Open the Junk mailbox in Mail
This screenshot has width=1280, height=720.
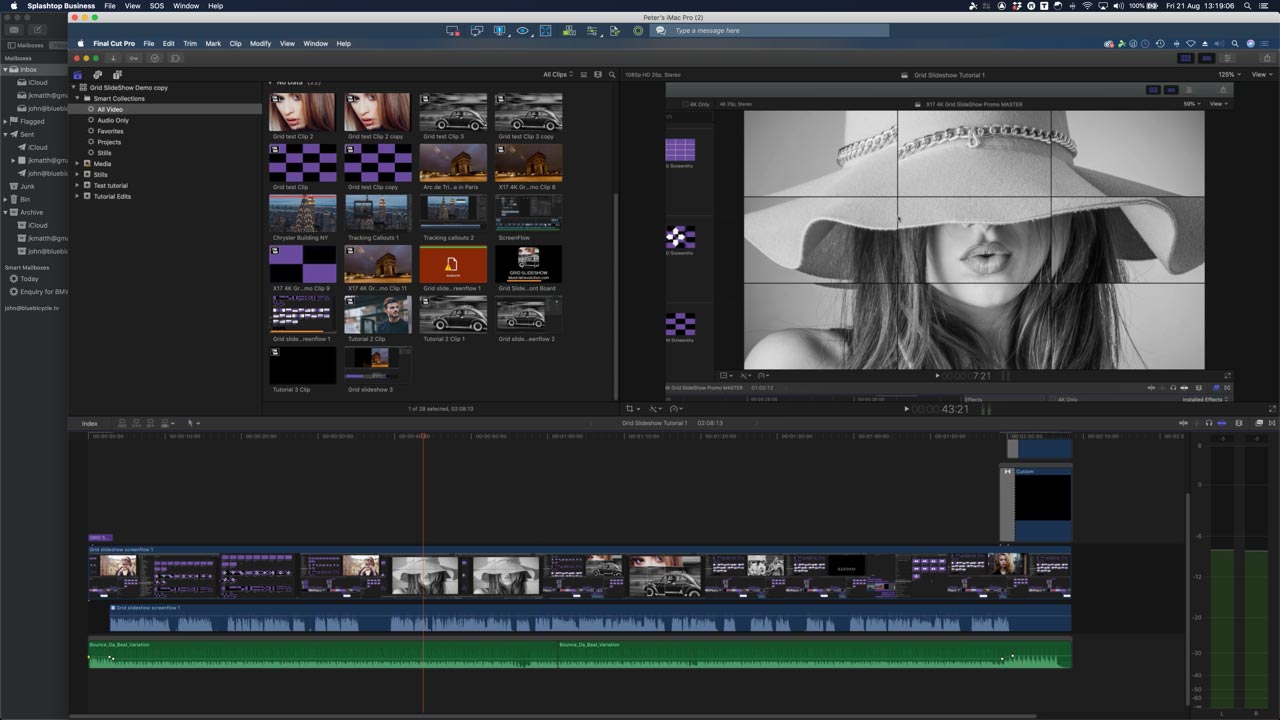click(x=27, y=186)
